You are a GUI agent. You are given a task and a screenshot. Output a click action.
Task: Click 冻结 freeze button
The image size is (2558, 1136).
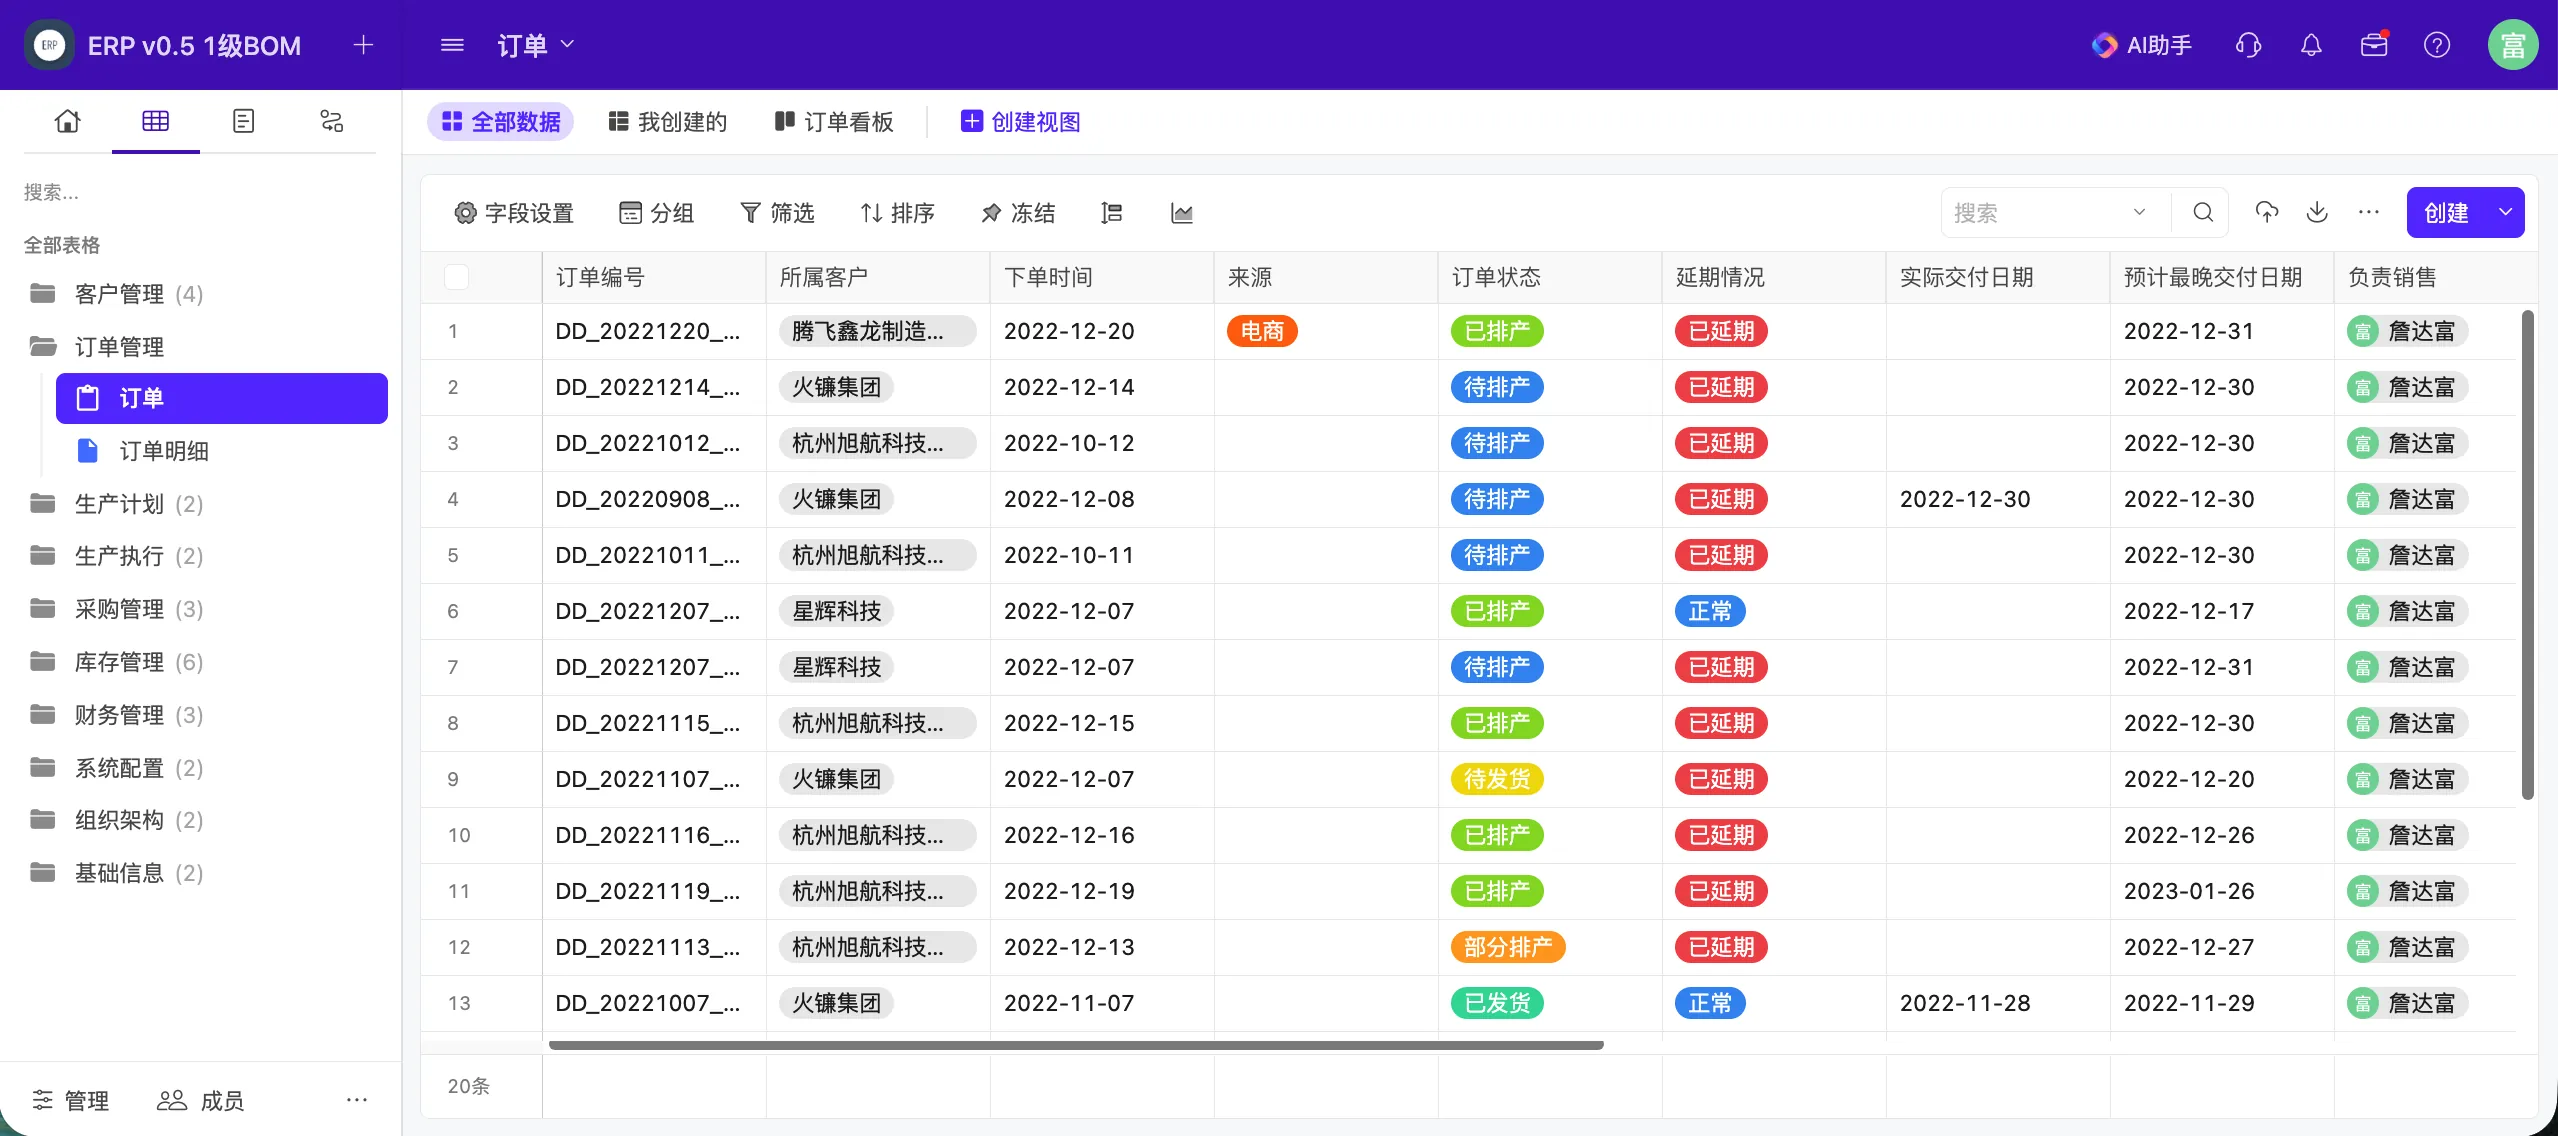click(1018, 213)
